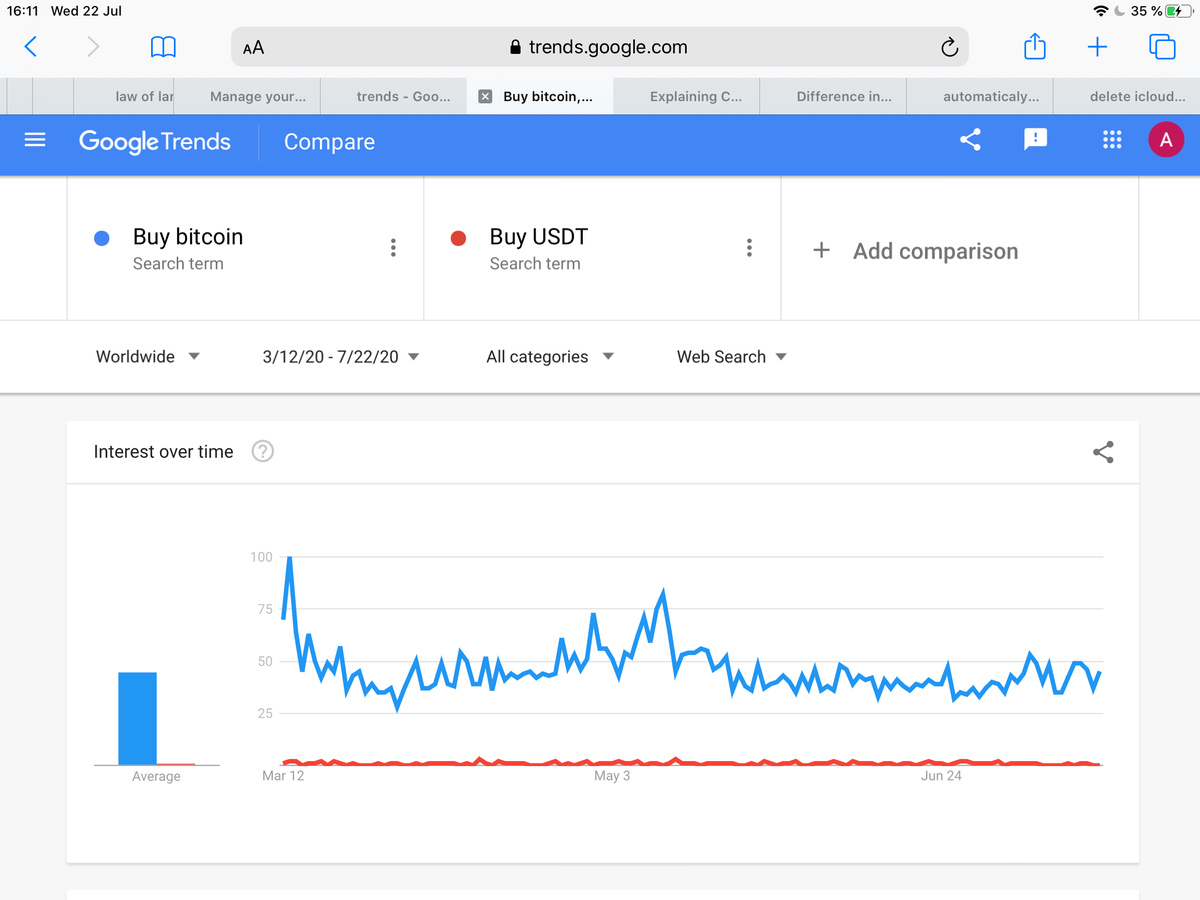This screenshot has width=1200, height=900.
Task: Open the send feedback icon
Action: click(1035, 140)
